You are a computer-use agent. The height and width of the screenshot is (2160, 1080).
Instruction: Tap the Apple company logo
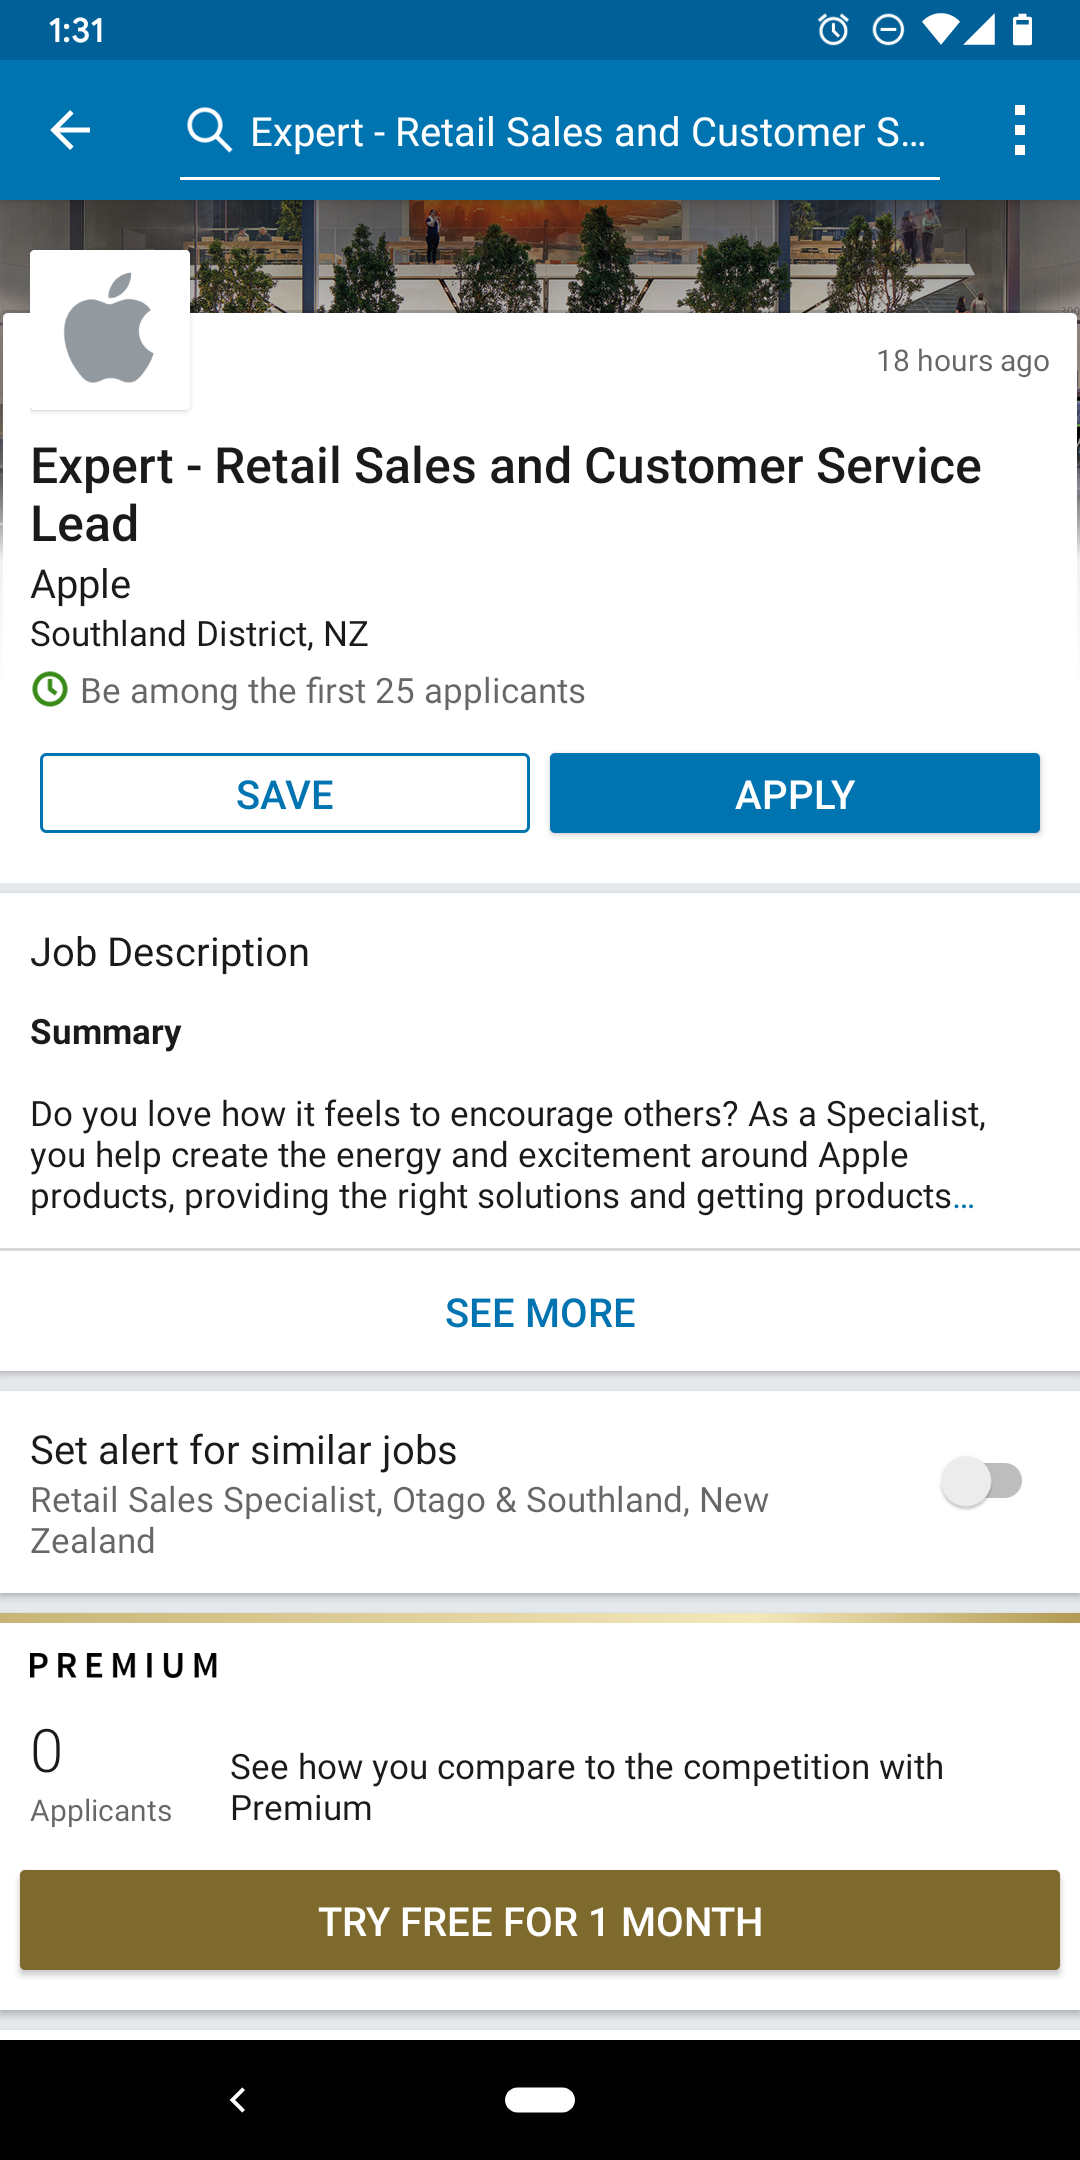coord(110,329)
